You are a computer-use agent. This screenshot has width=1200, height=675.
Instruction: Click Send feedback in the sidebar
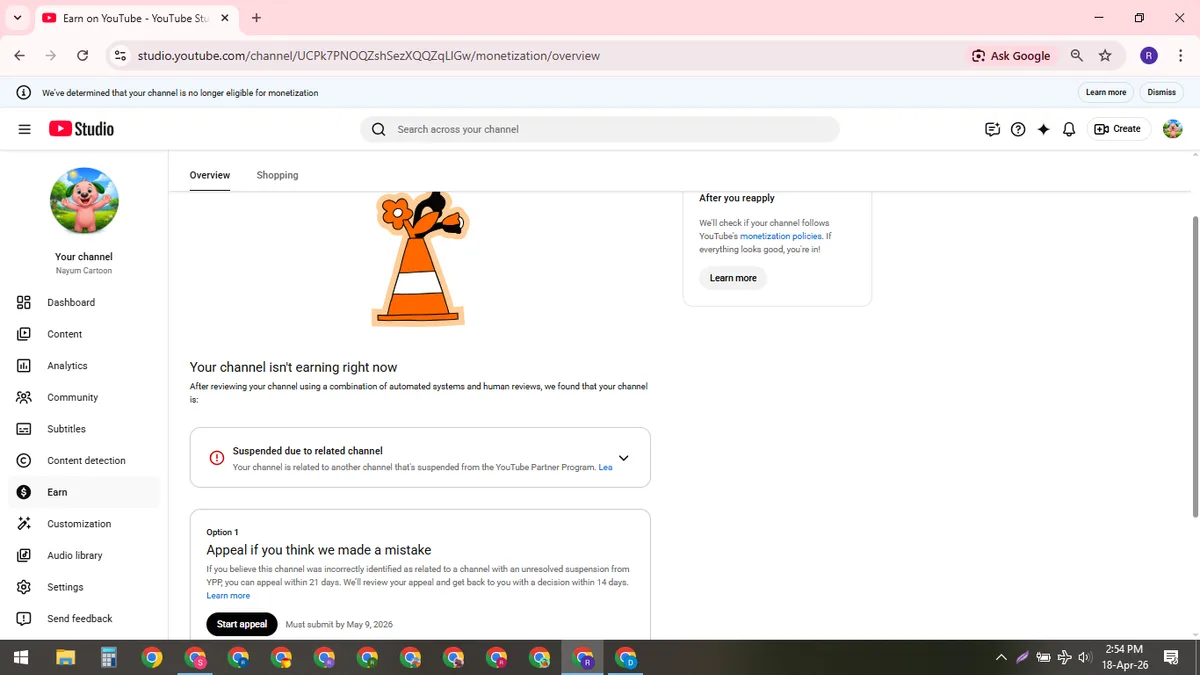84,619
